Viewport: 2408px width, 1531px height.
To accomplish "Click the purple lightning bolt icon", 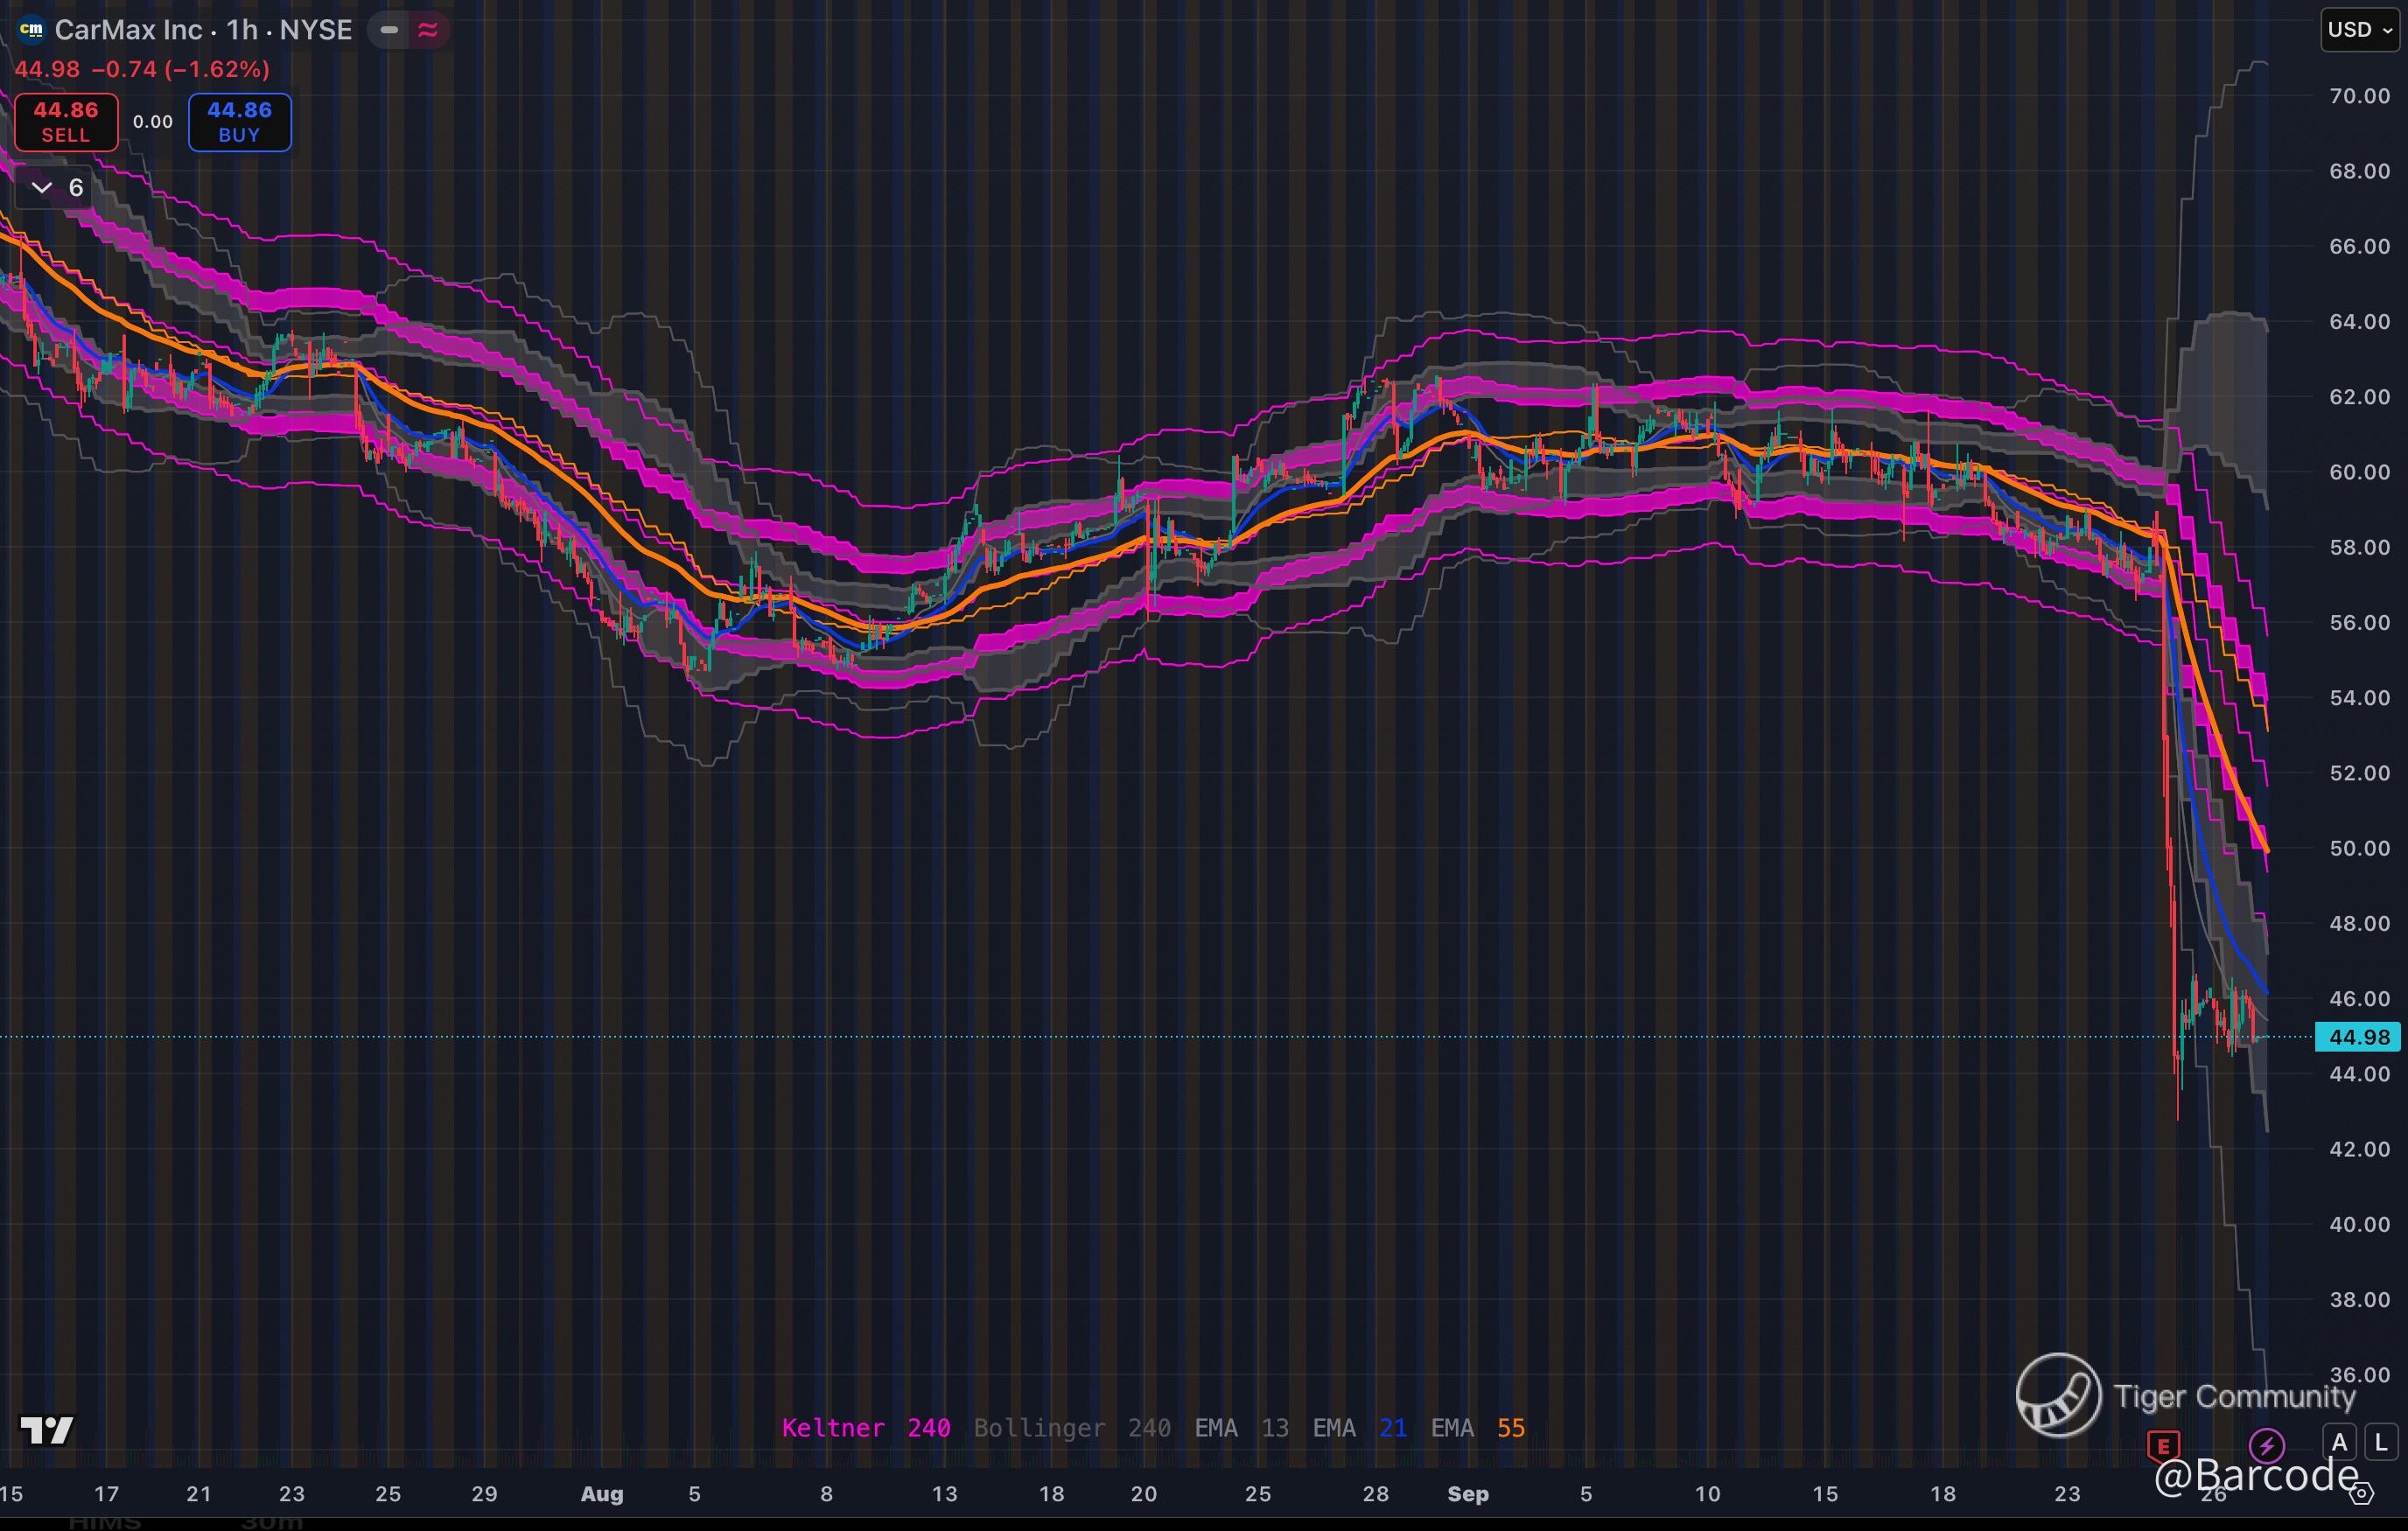I will click(2265, 1445).
